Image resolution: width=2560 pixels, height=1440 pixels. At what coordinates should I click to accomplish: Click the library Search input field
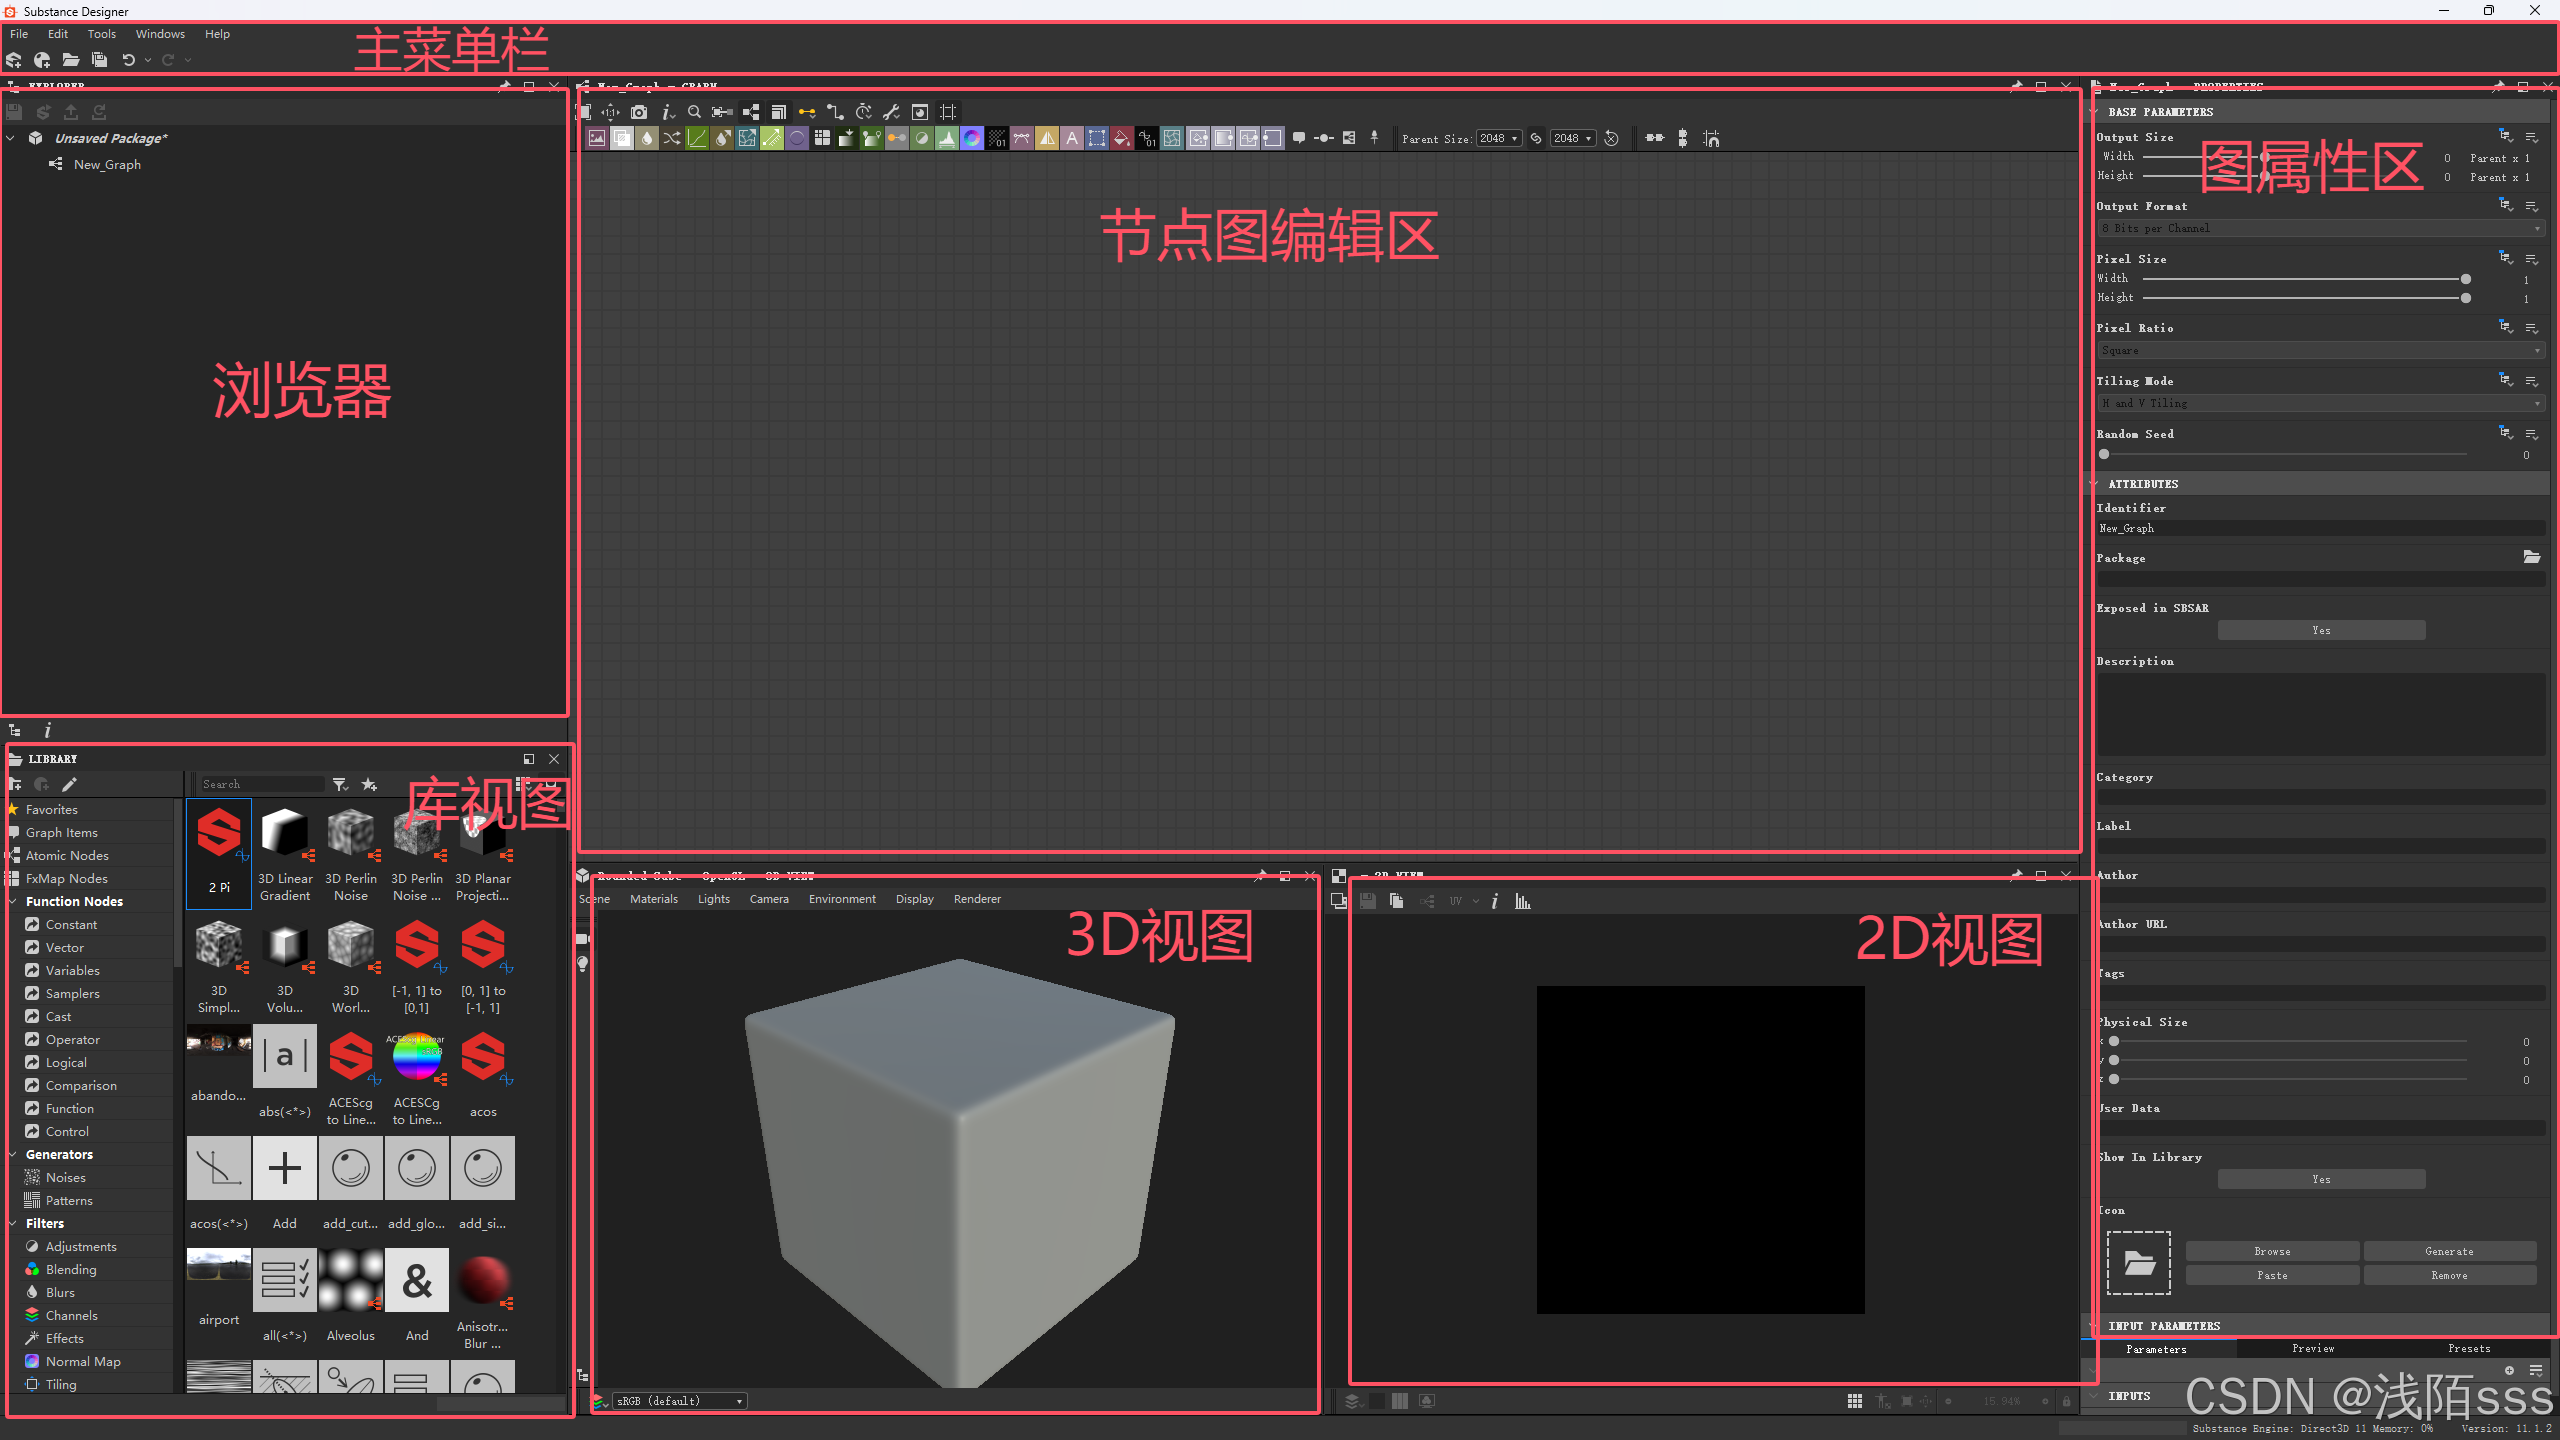point(262,784)
